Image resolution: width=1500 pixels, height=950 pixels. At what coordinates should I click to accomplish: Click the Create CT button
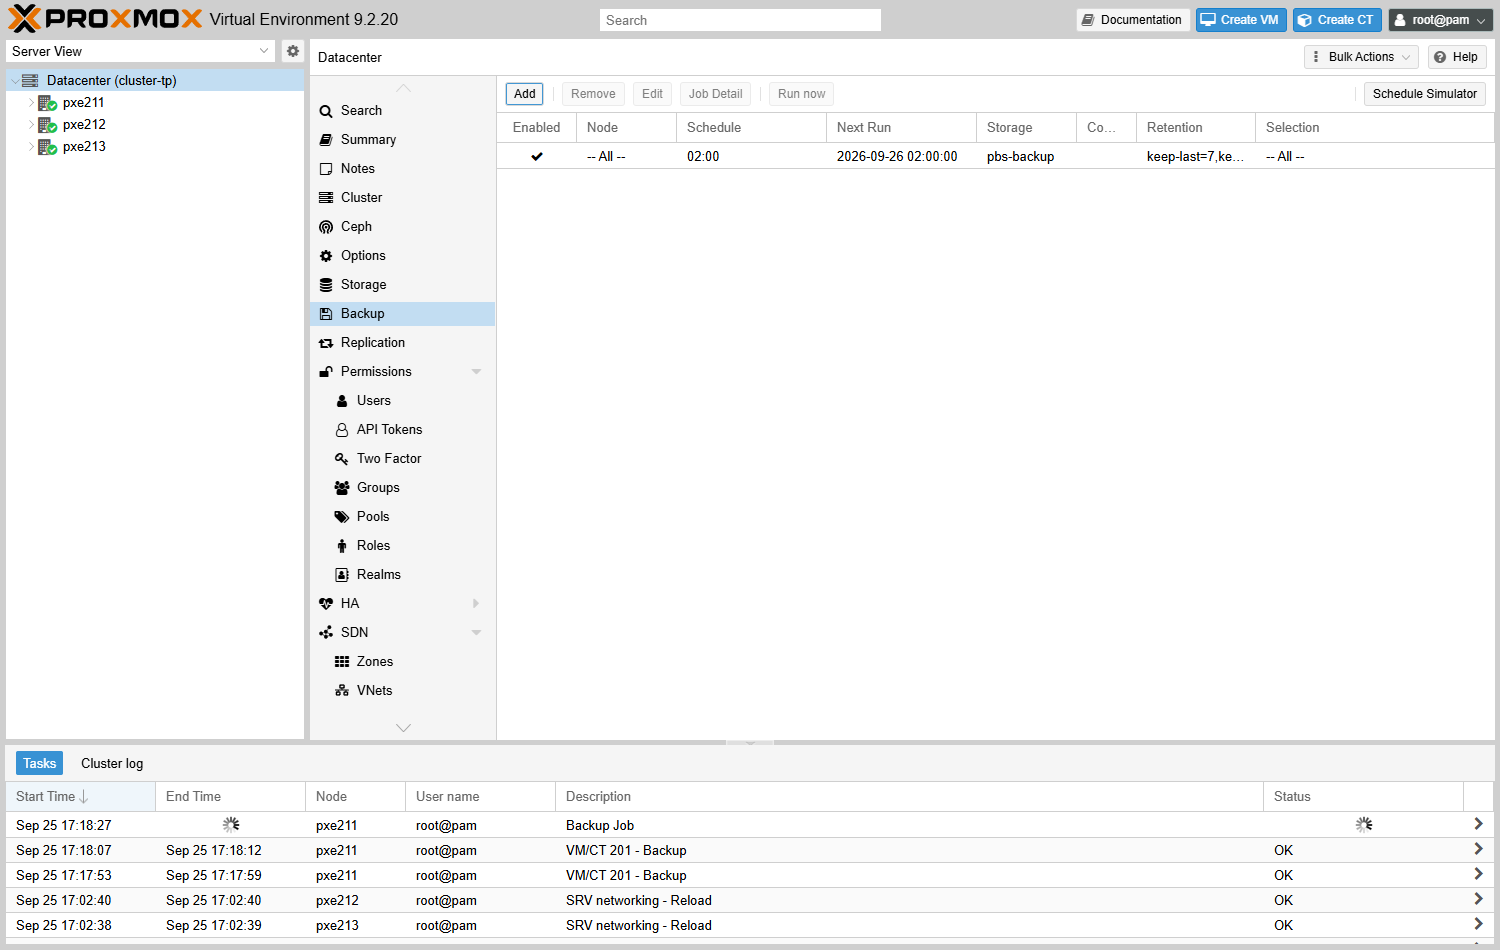[1337, 20]
